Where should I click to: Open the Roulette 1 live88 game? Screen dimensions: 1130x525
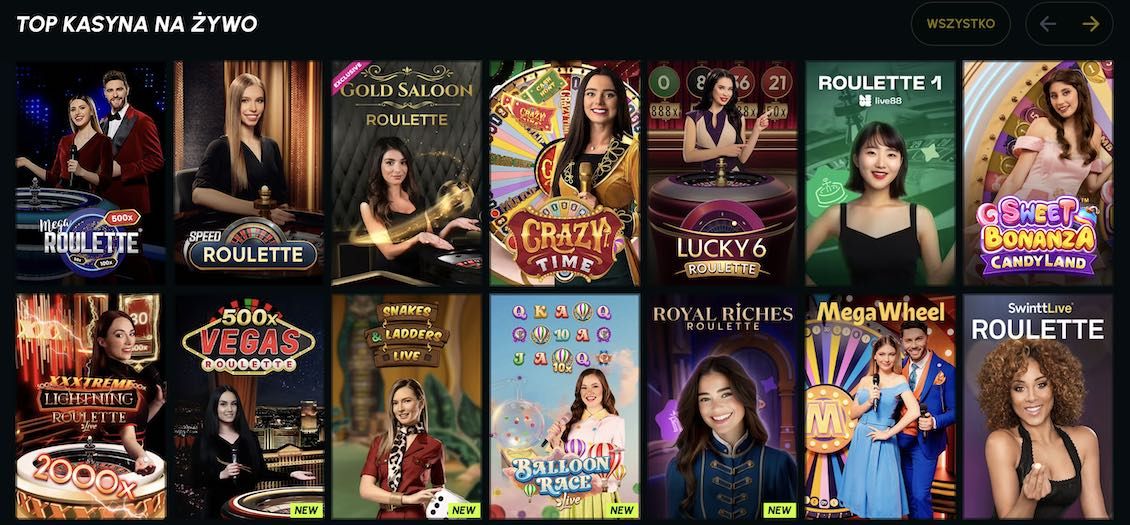pos(880,173)
